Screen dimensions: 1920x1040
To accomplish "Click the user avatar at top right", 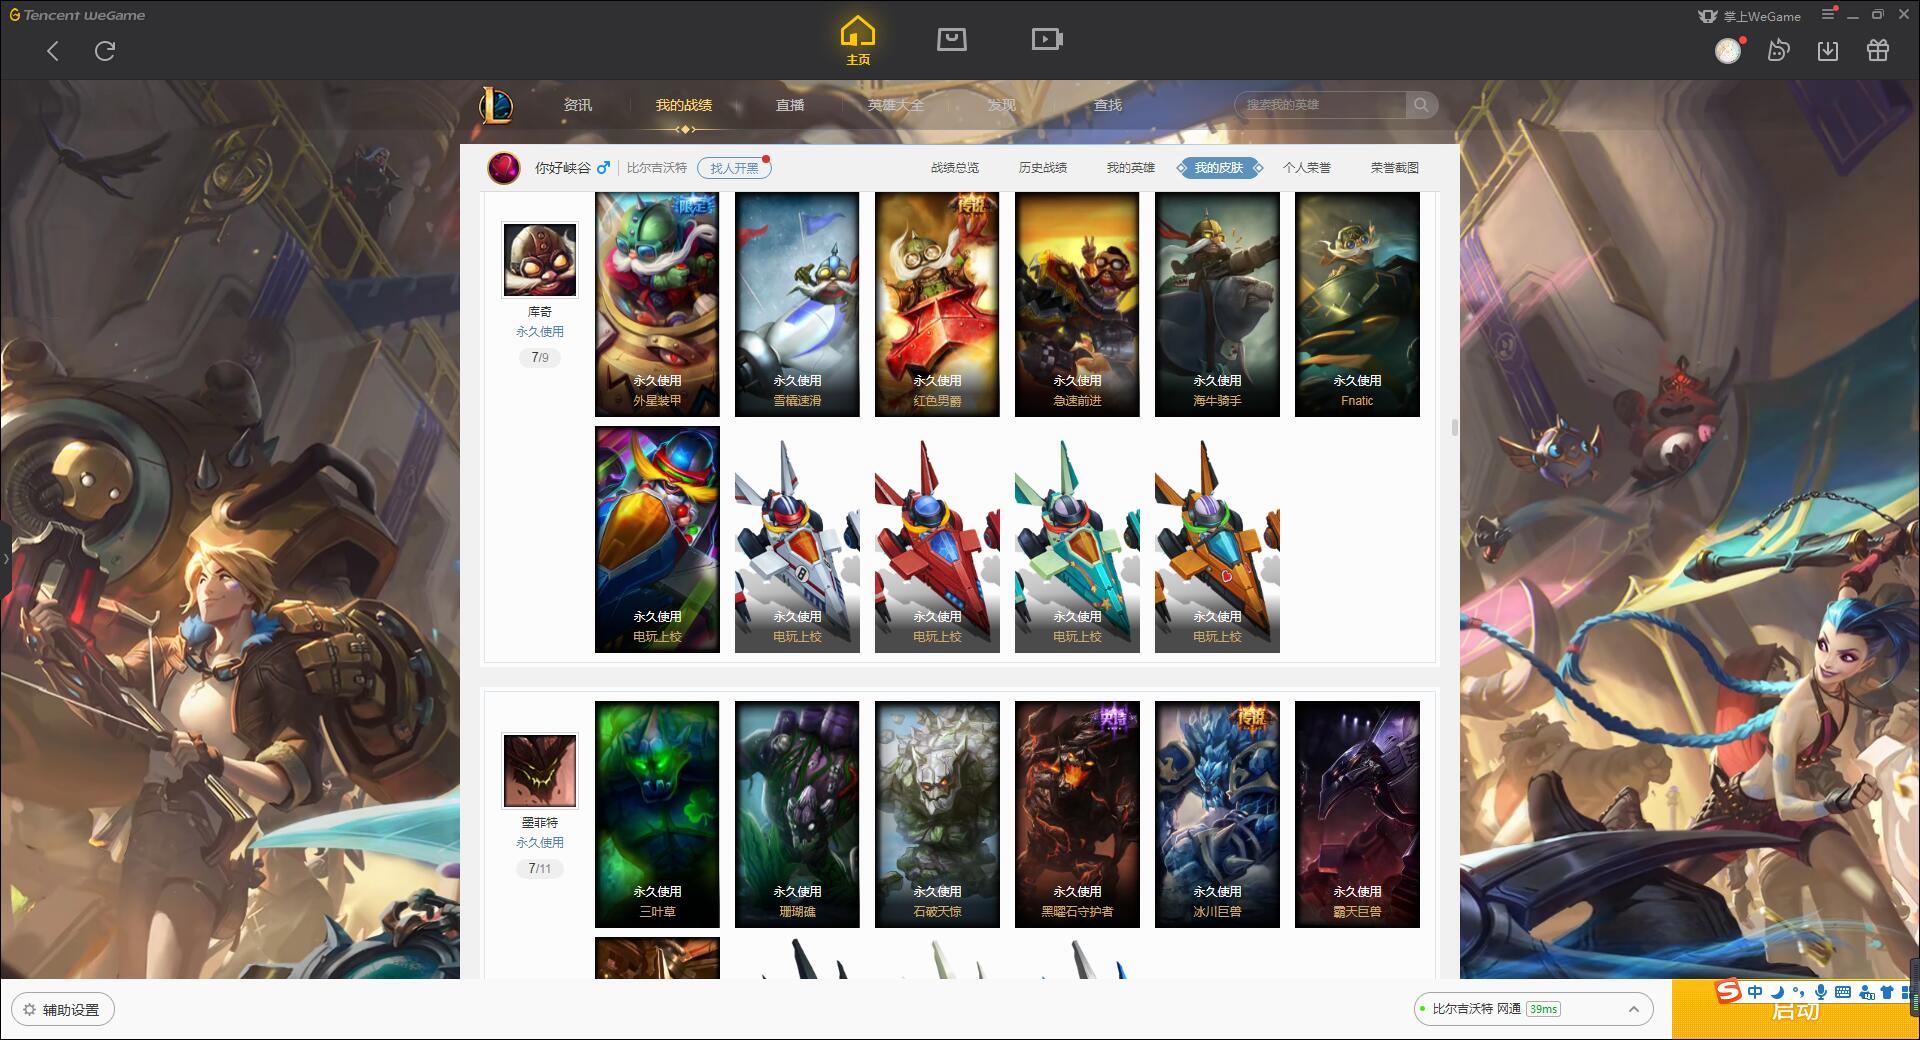I will click(1728, 51).
